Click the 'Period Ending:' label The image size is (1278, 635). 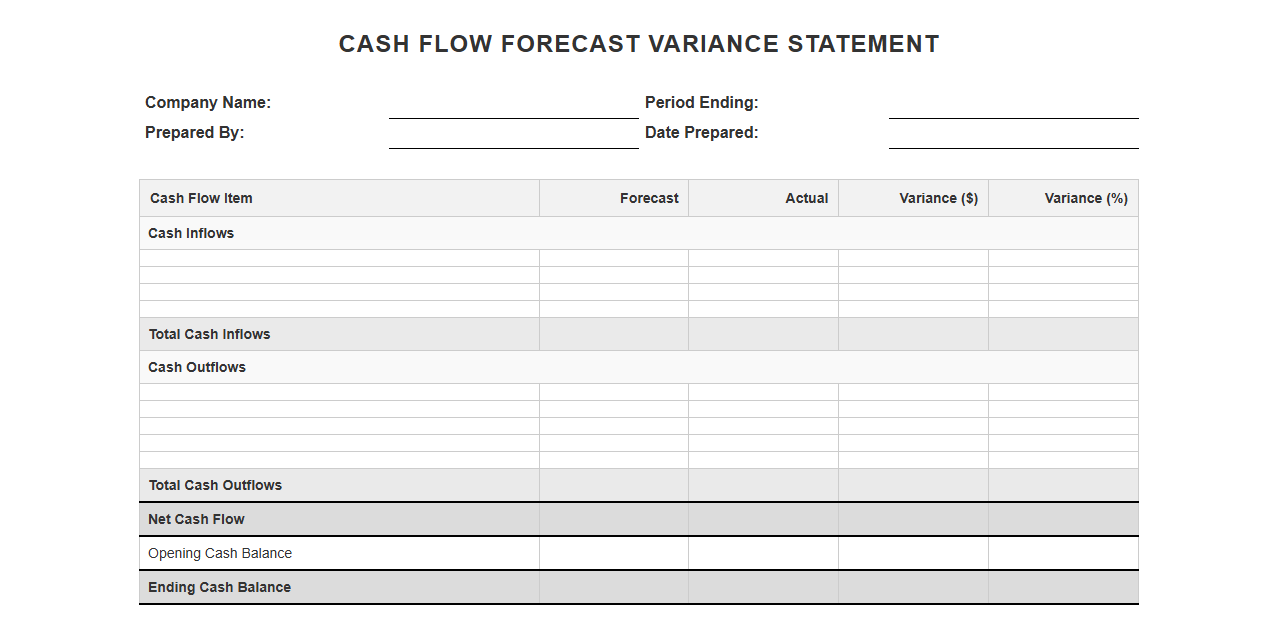[702, 102]
